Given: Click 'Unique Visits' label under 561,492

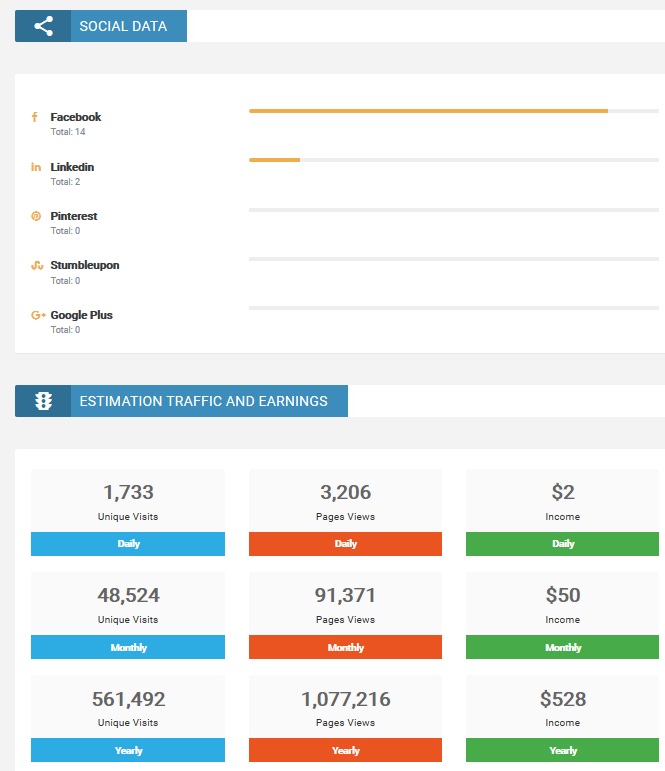Looking at the screenshot, I should 128,723.
